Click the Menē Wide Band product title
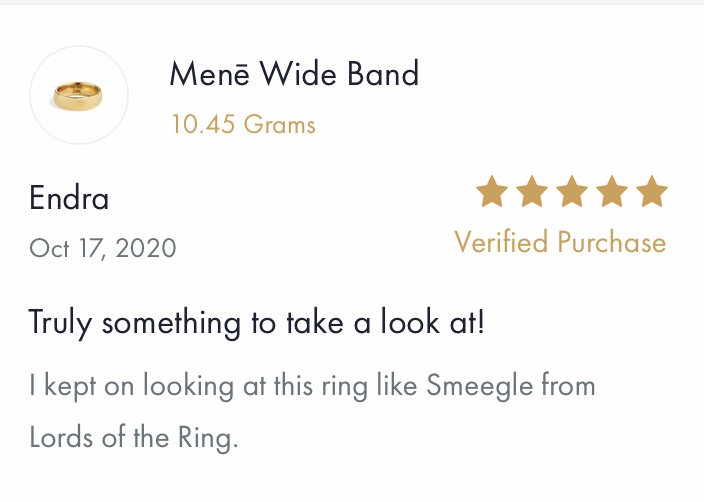 click(x=294, y=74)
